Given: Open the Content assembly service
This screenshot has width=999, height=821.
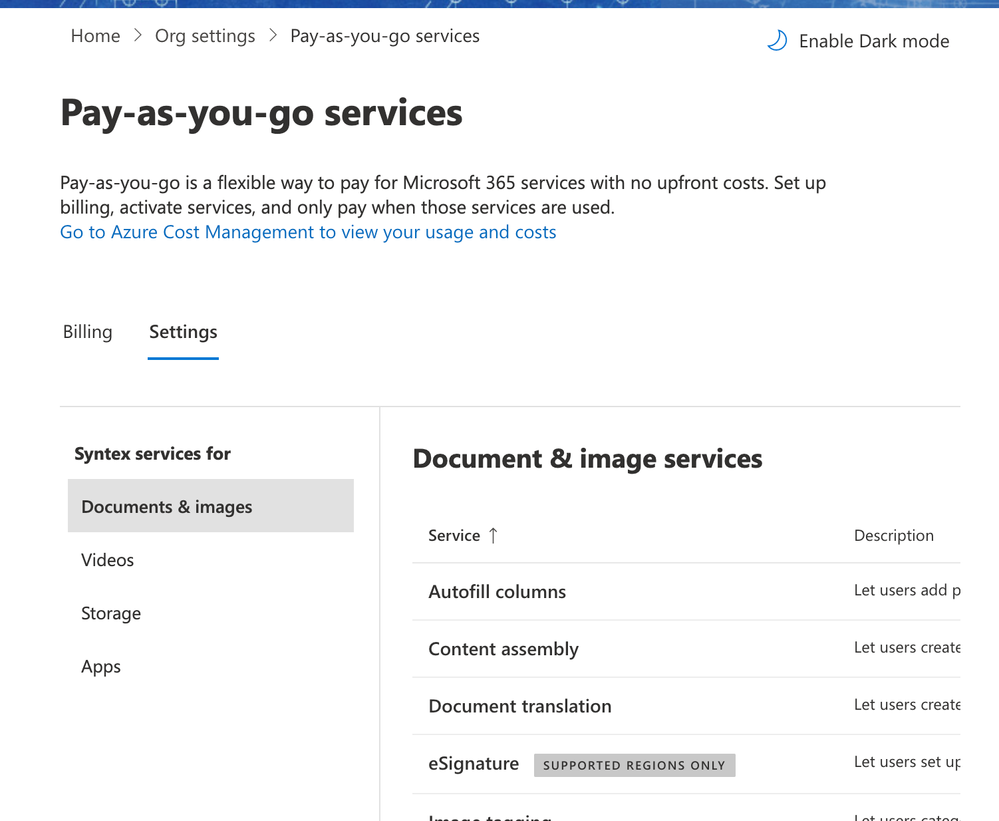Looking at the screenshot, I should [503, 649].
